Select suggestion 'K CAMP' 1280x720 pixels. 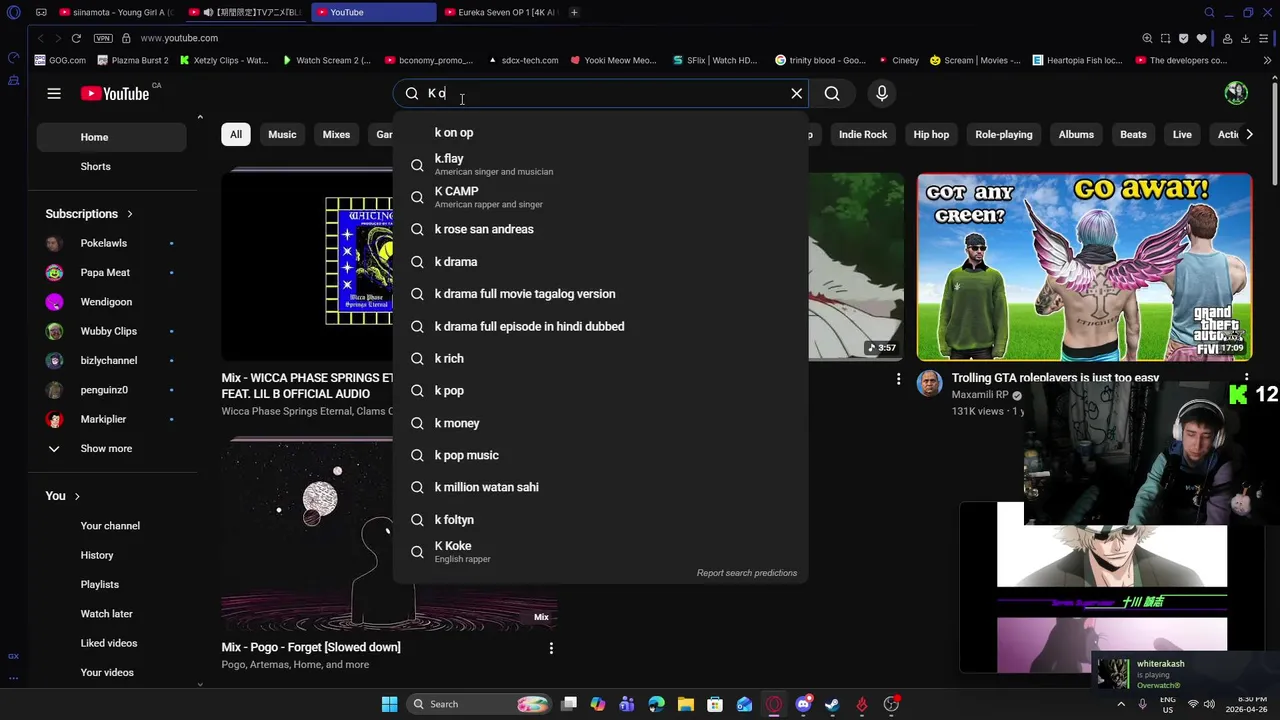600,197
